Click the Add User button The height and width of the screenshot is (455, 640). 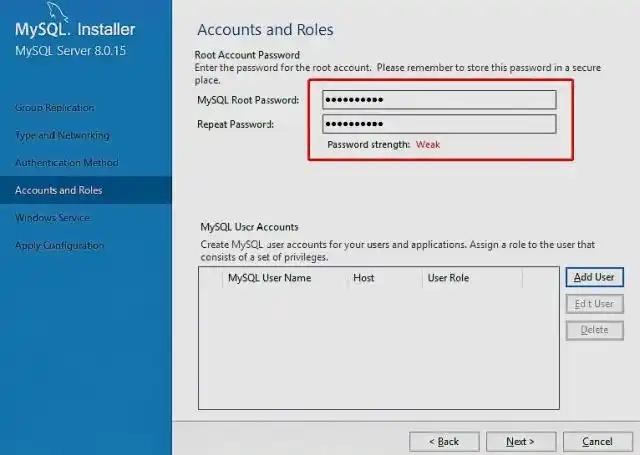[594, 277]
